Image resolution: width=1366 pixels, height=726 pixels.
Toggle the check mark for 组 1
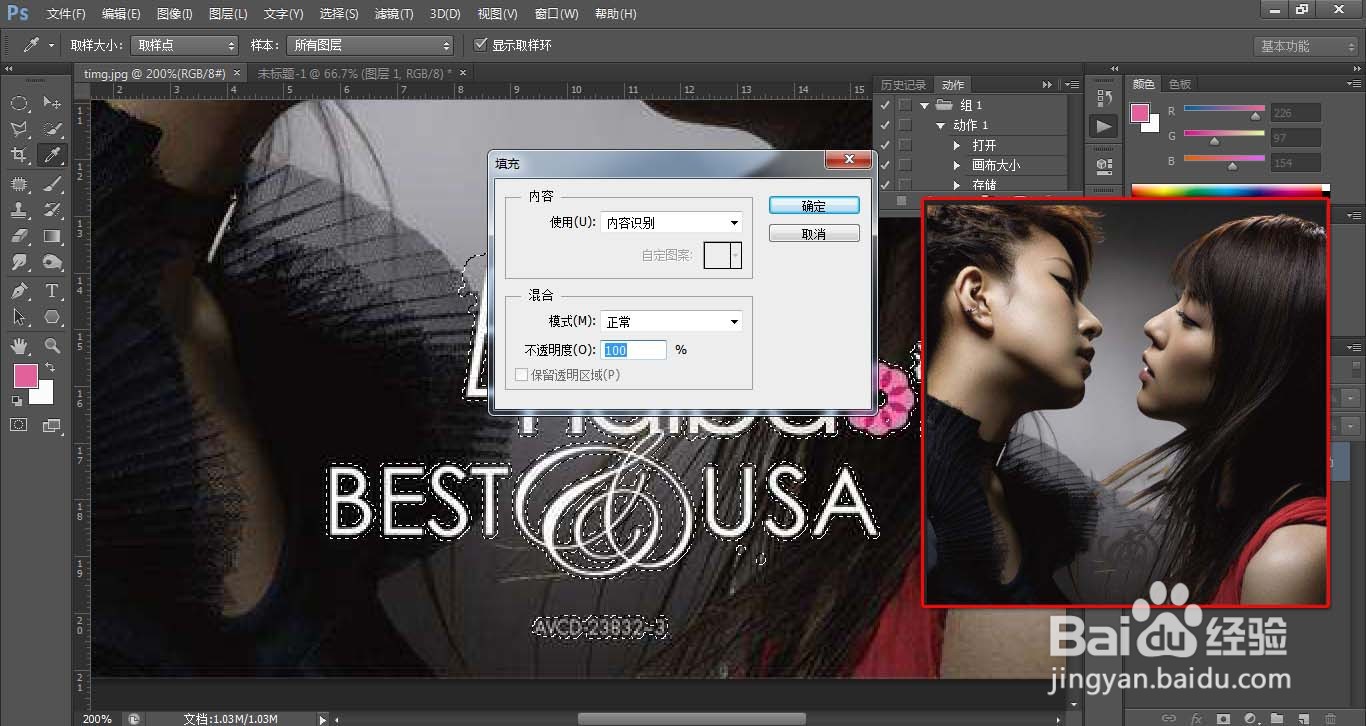pyautogui.click(x=885, y=105)
